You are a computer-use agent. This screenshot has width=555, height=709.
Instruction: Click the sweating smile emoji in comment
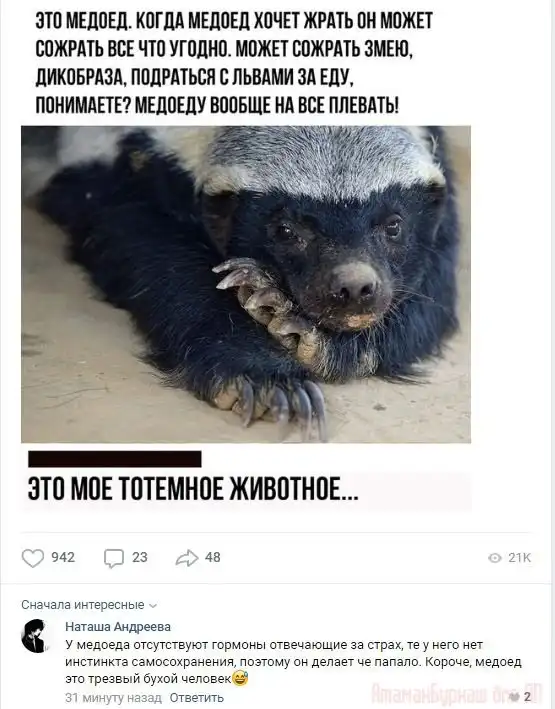point(240,678)
